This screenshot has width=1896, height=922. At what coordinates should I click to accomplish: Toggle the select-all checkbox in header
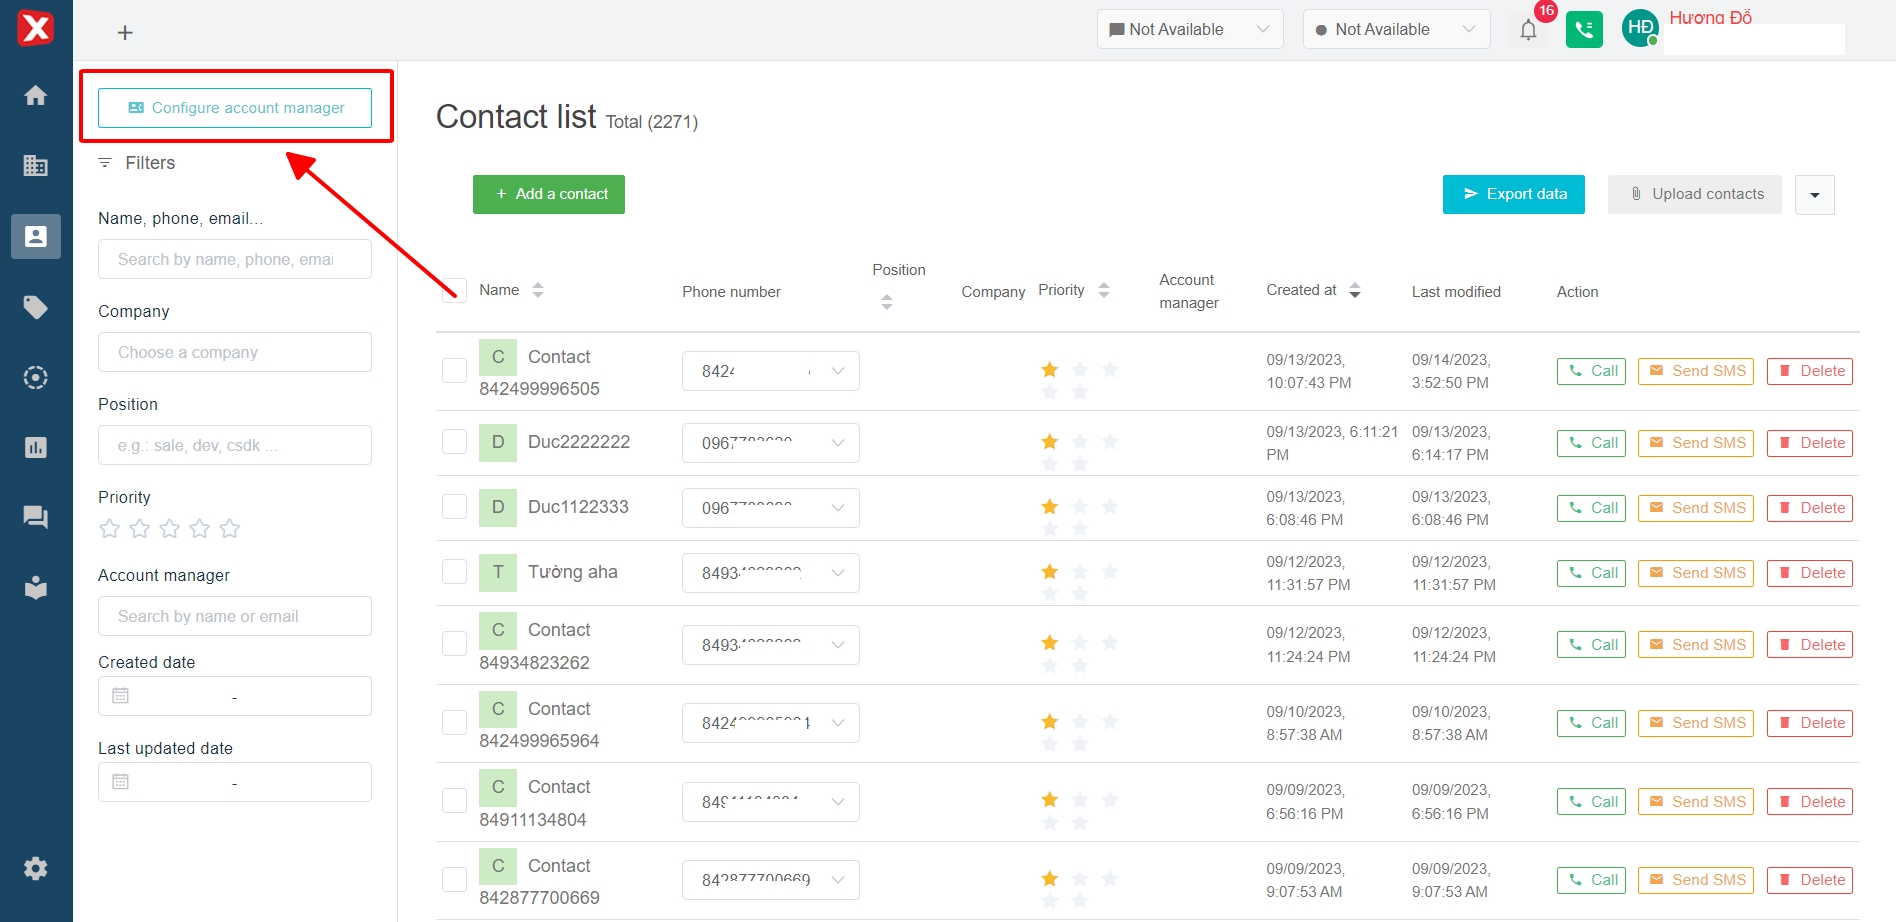point(454,291)
